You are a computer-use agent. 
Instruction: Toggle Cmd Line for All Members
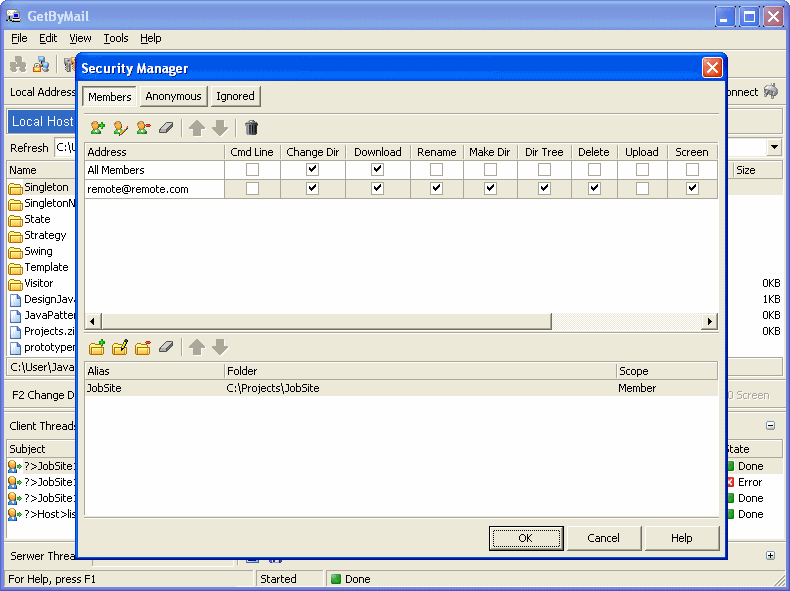tap(252, 170)
